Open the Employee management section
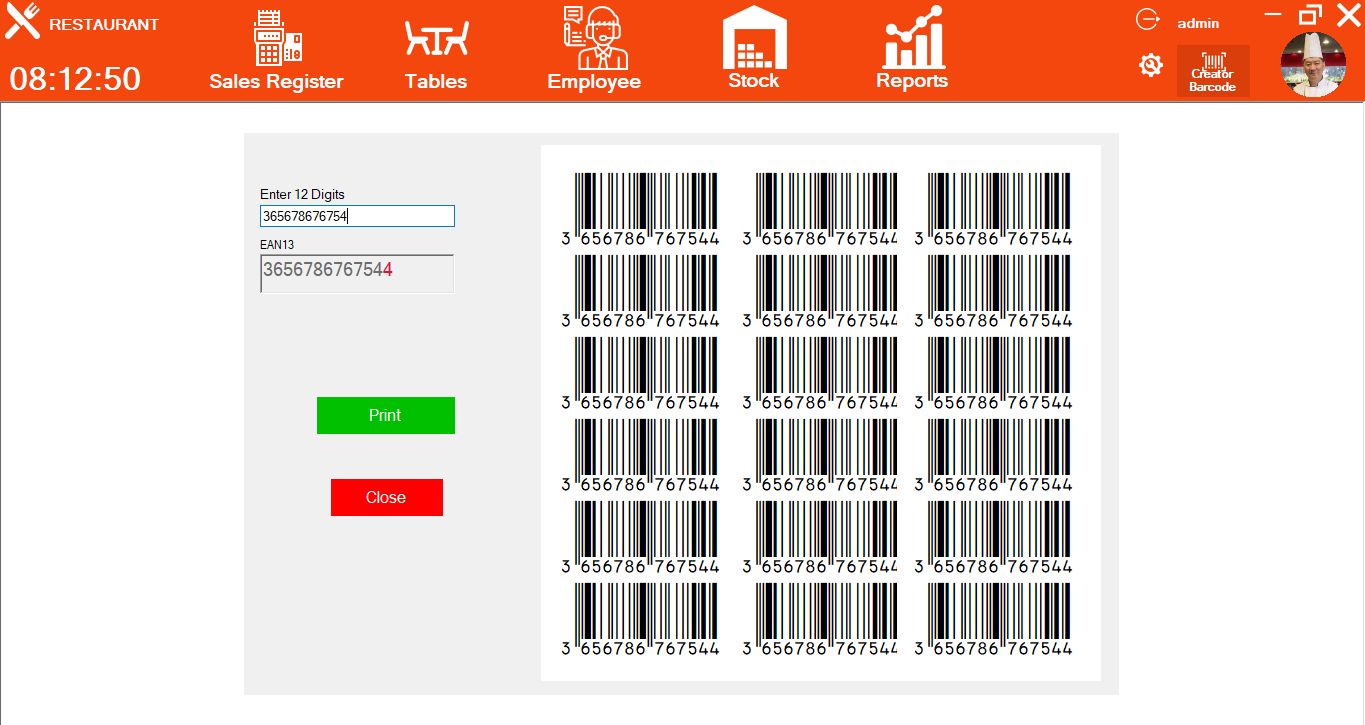 pyautogui.click(x=594, y=49)
